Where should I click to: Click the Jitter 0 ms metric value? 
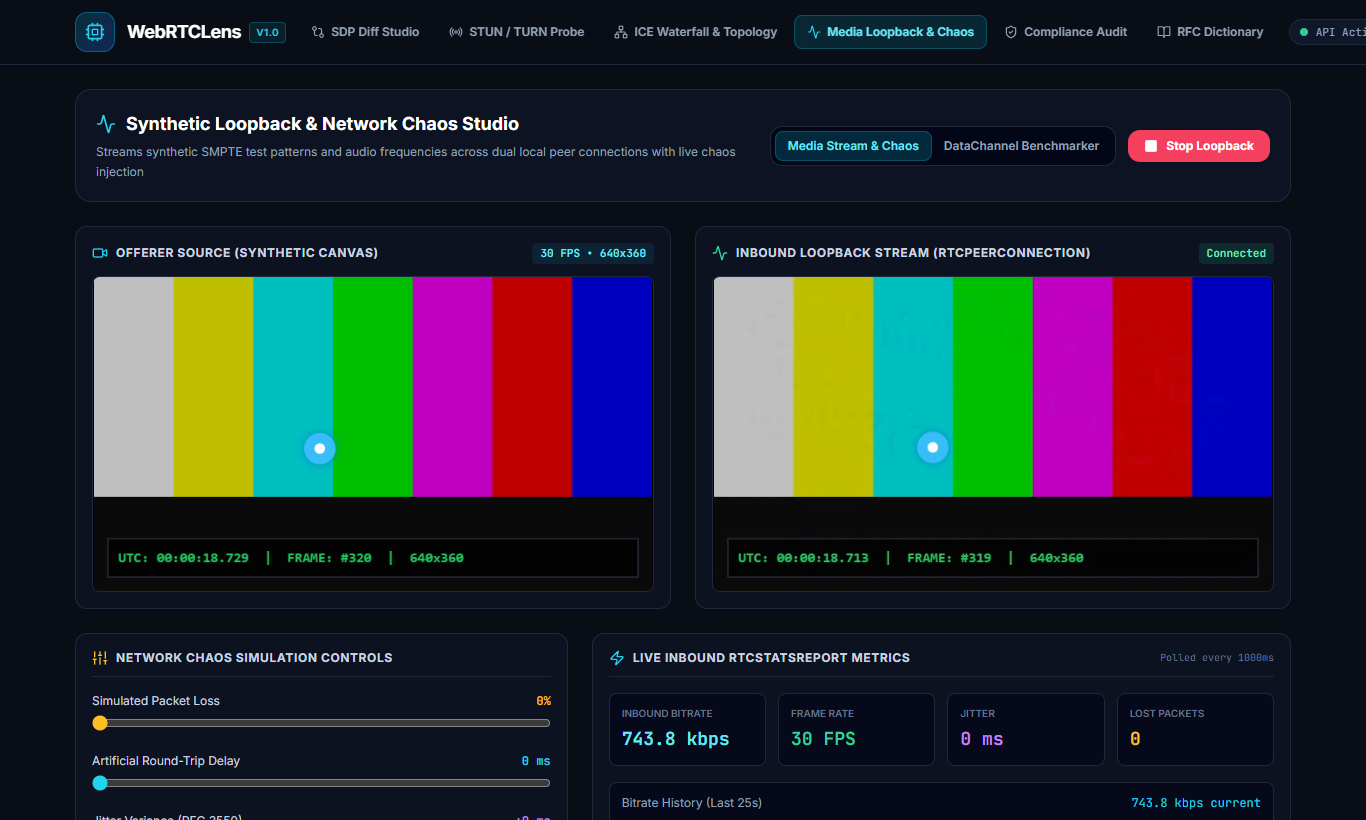[982, 739]
